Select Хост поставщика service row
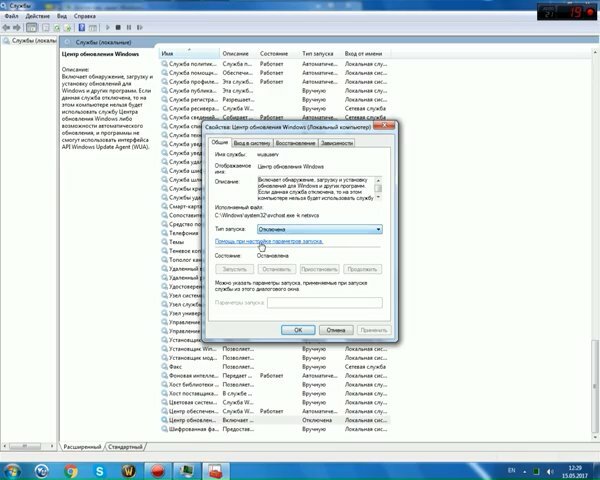The image size is (600, 480). 274,393
